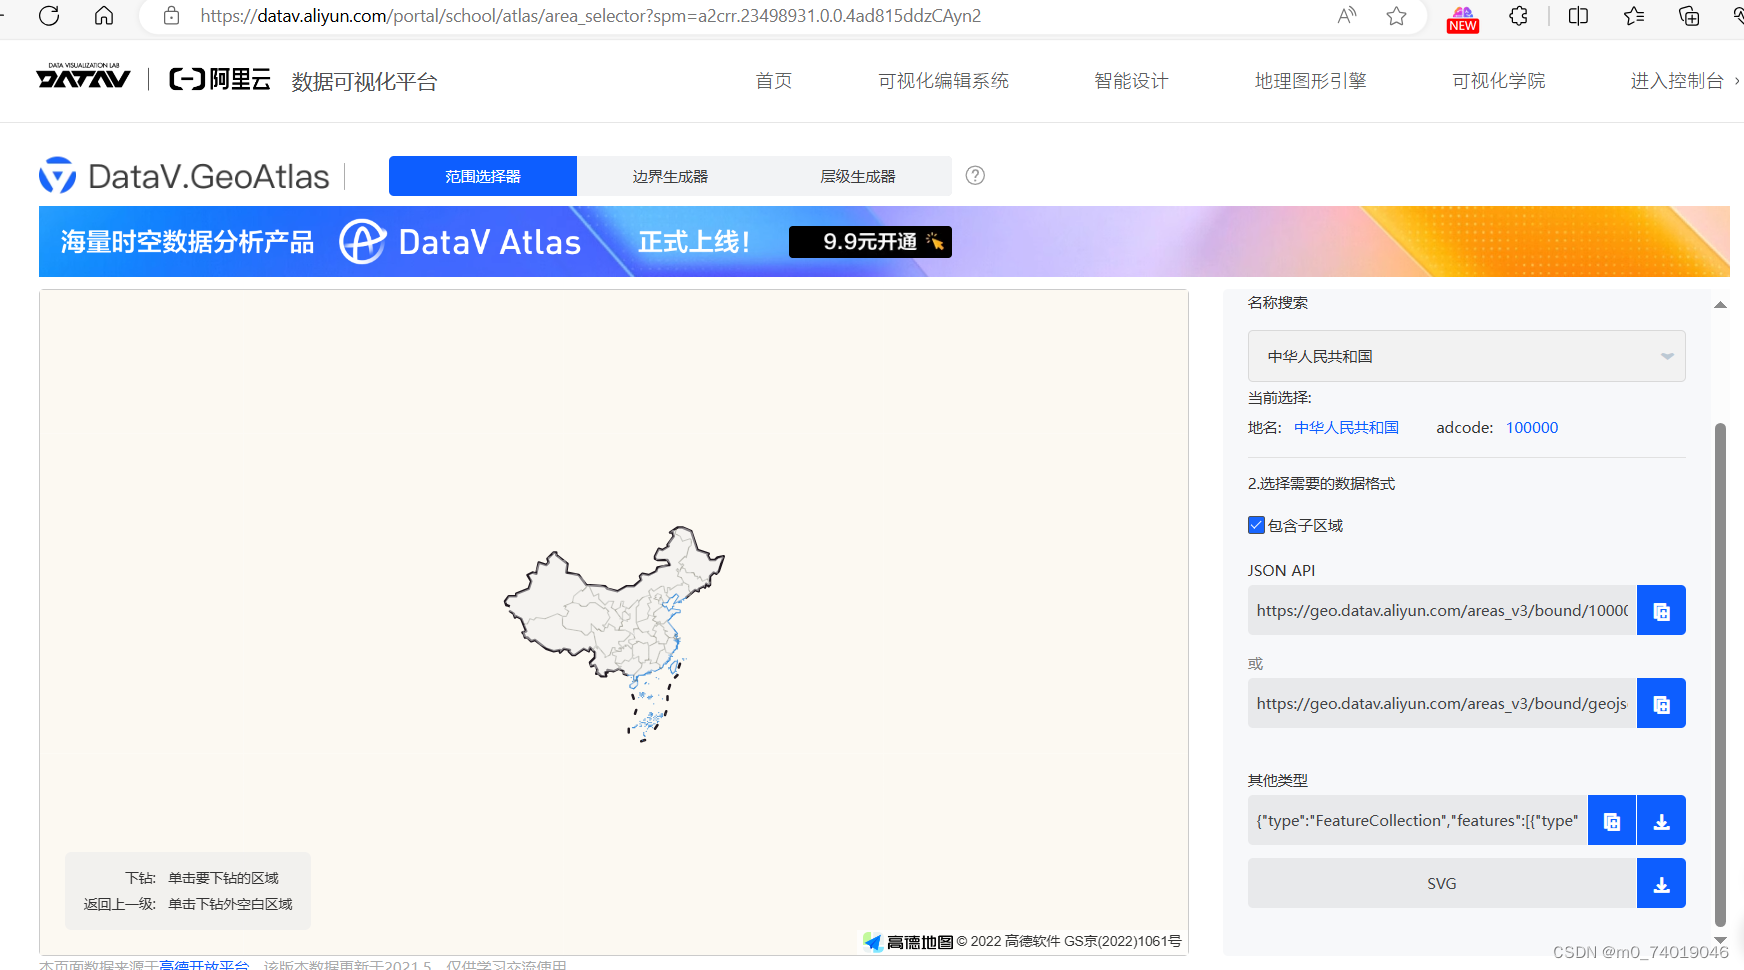Screen dimensions: 1744x970
Task: View site info via lock icon
Action: click(x=171, y=16)
